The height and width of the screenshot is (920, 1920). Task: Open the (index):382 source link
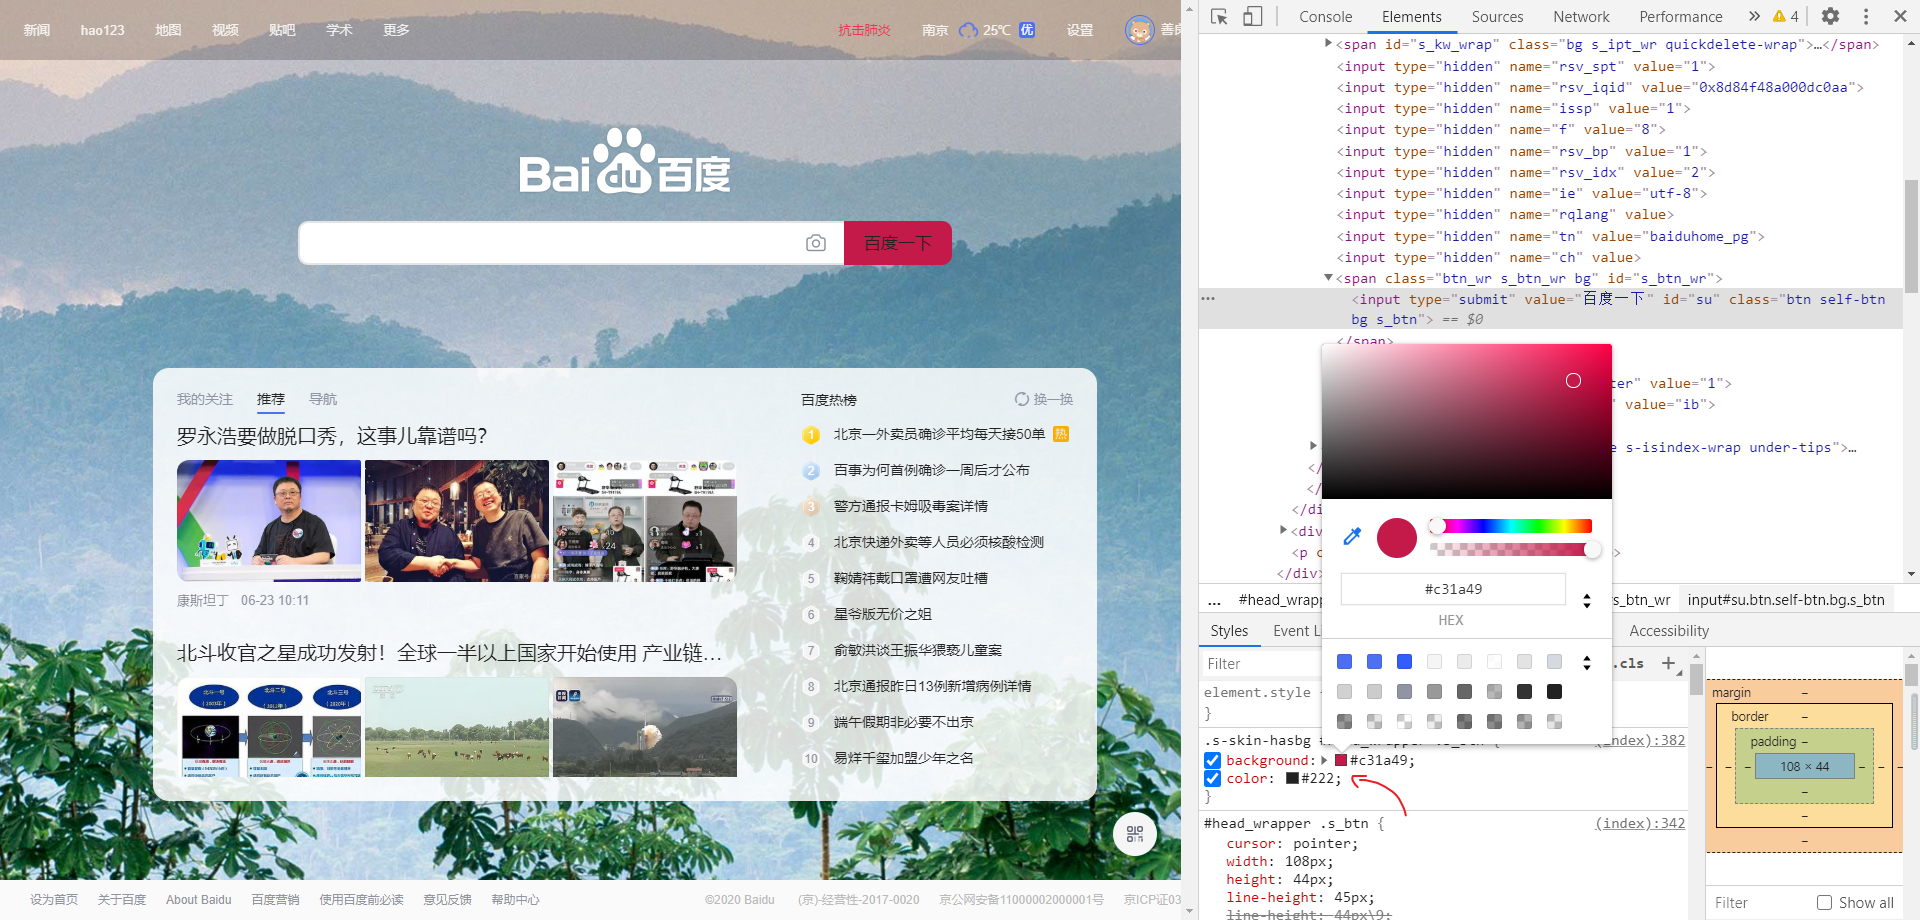[x=1640, y=740]
